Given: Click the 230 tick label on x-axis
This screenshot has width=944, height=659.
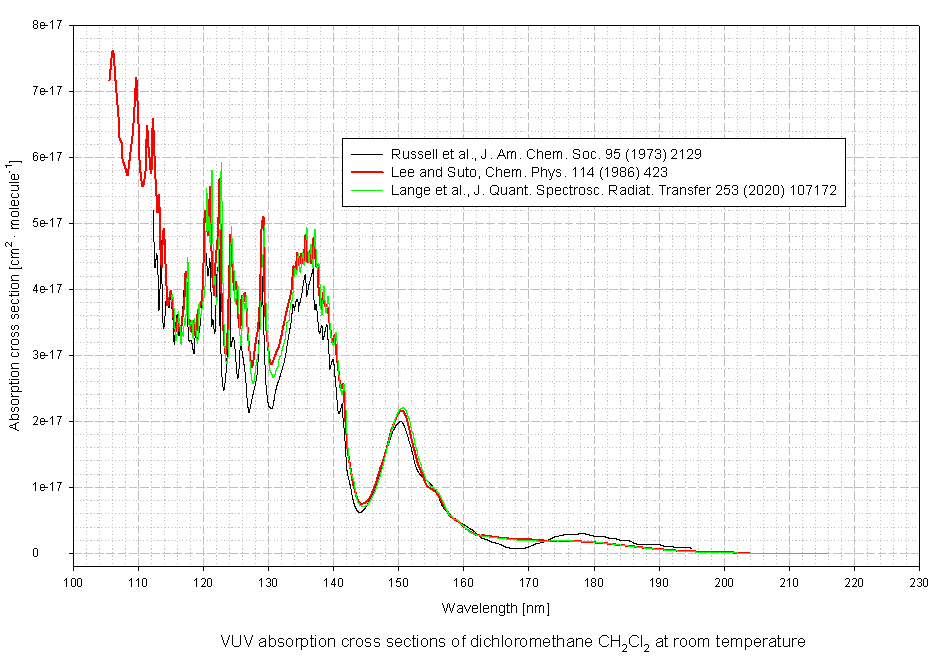Looking at the screenshot, I should click(919, 580).
